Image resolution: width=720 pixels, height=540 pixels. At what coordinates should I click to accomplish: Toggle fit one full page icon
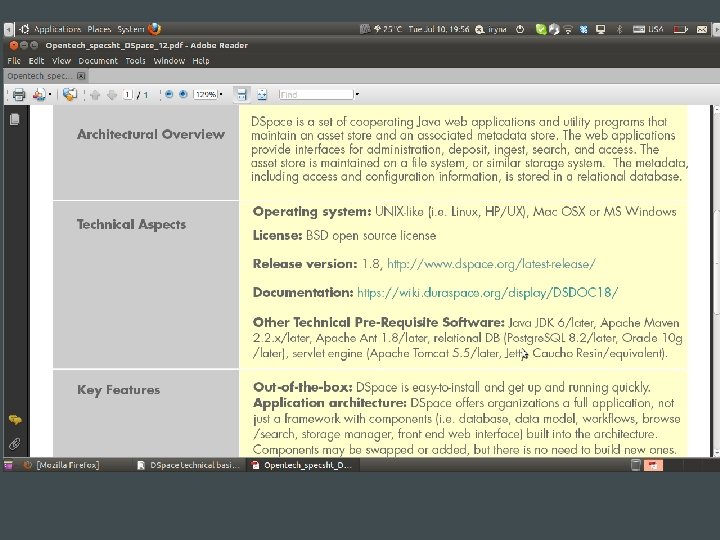pos(262,95)
